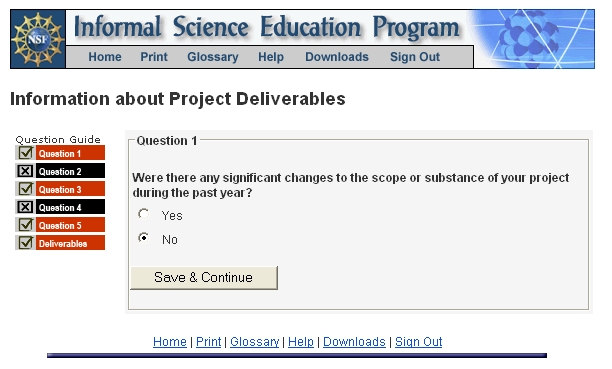
Task: Click the X icon beside Question 4
Action: coord(25,207)
